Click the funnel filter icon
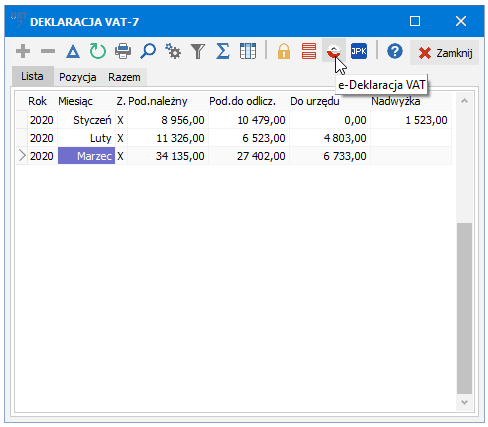 [x=198, y=51]
